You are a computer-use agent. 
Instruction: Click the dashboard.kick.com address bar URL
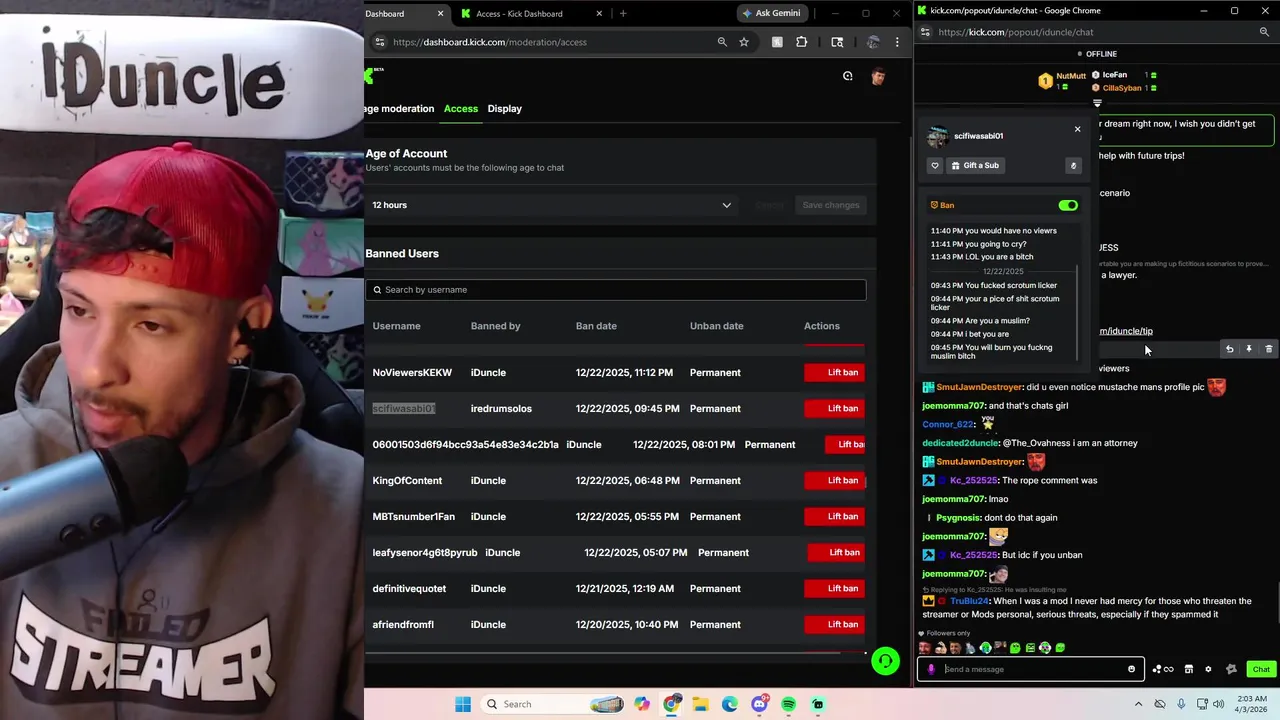coord(490,42)
